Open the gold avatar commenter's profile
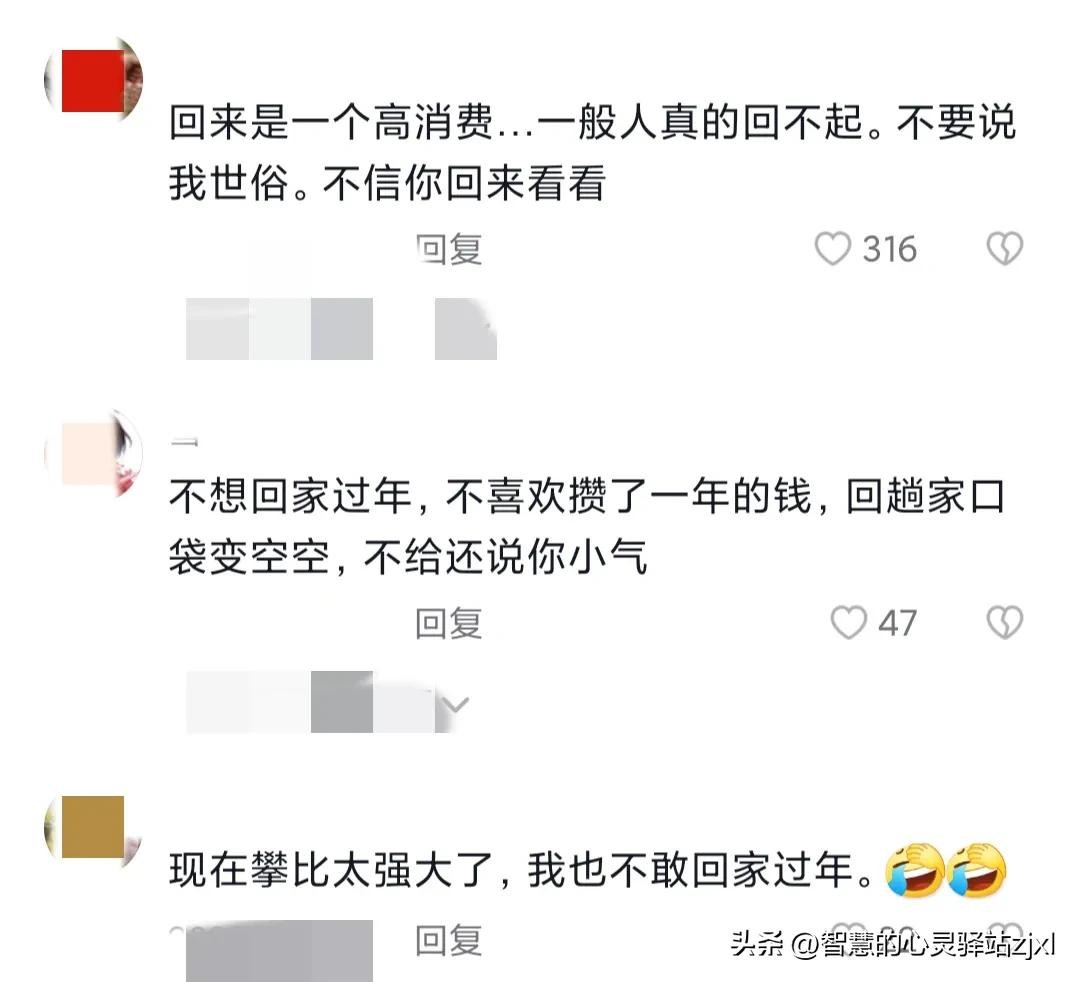The width and height of the screenshot is (1080, 982). (x=94, y=827)
